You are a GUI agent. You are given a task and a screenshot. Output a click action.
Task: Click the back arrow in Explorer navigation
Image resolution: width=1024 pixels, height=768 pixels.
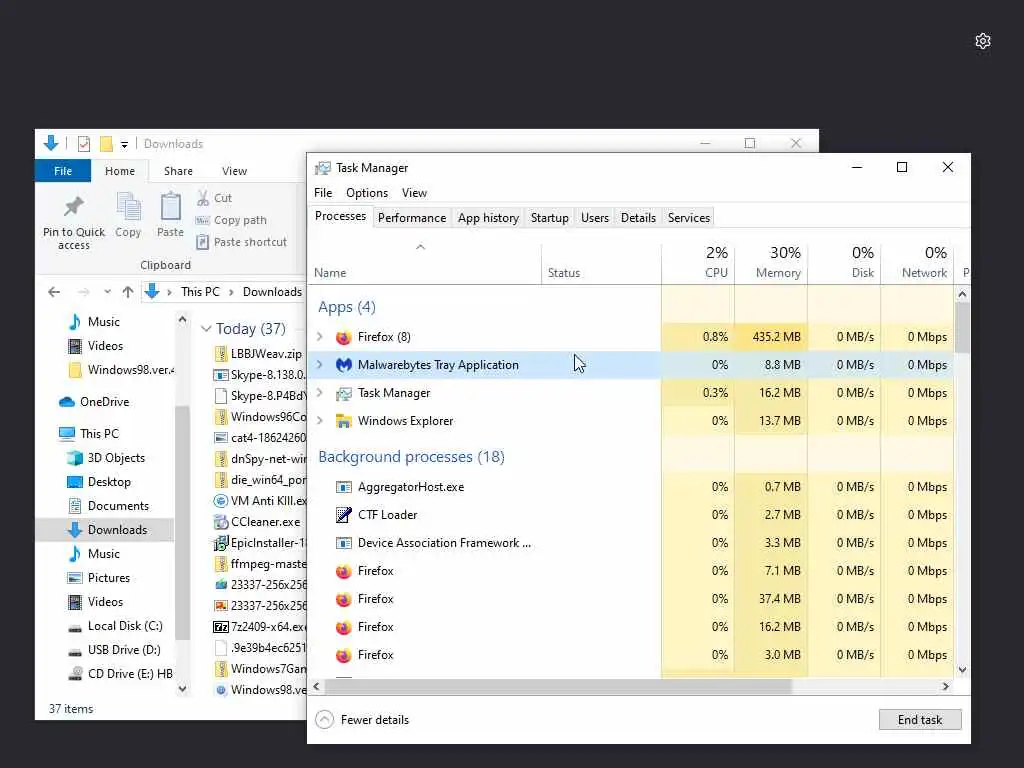(x=54, y=292)
